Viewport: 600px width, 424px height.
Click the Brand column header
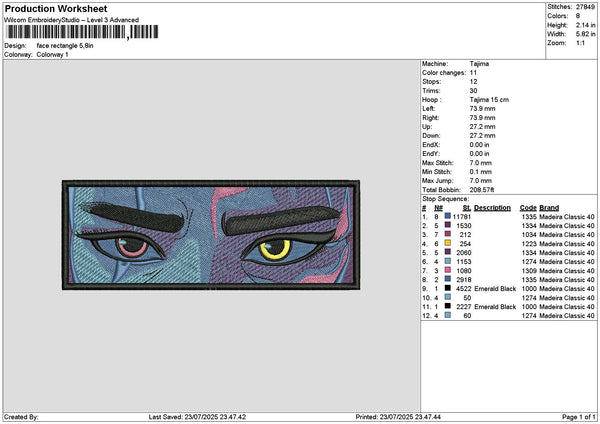(x=550, y=207)
